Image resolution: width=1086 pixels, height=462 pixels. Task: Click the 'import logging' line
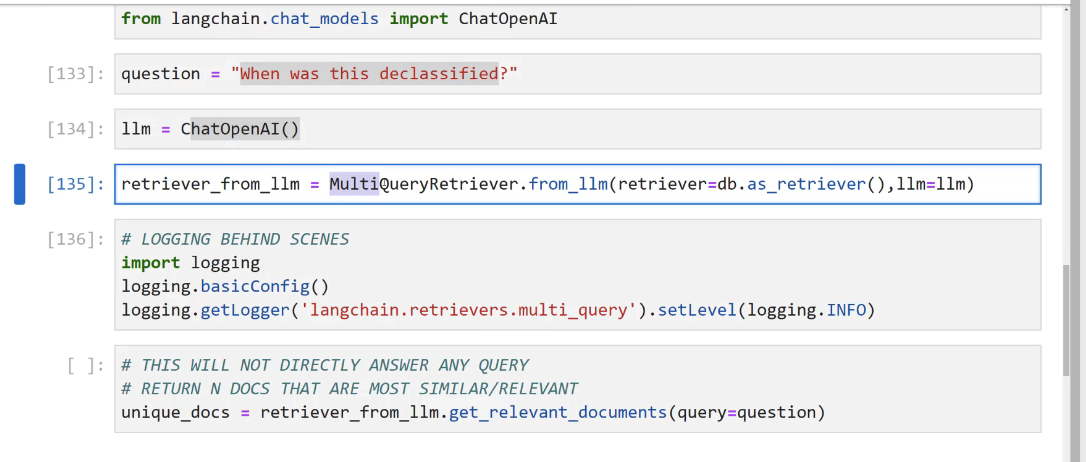tap(190, 263)
